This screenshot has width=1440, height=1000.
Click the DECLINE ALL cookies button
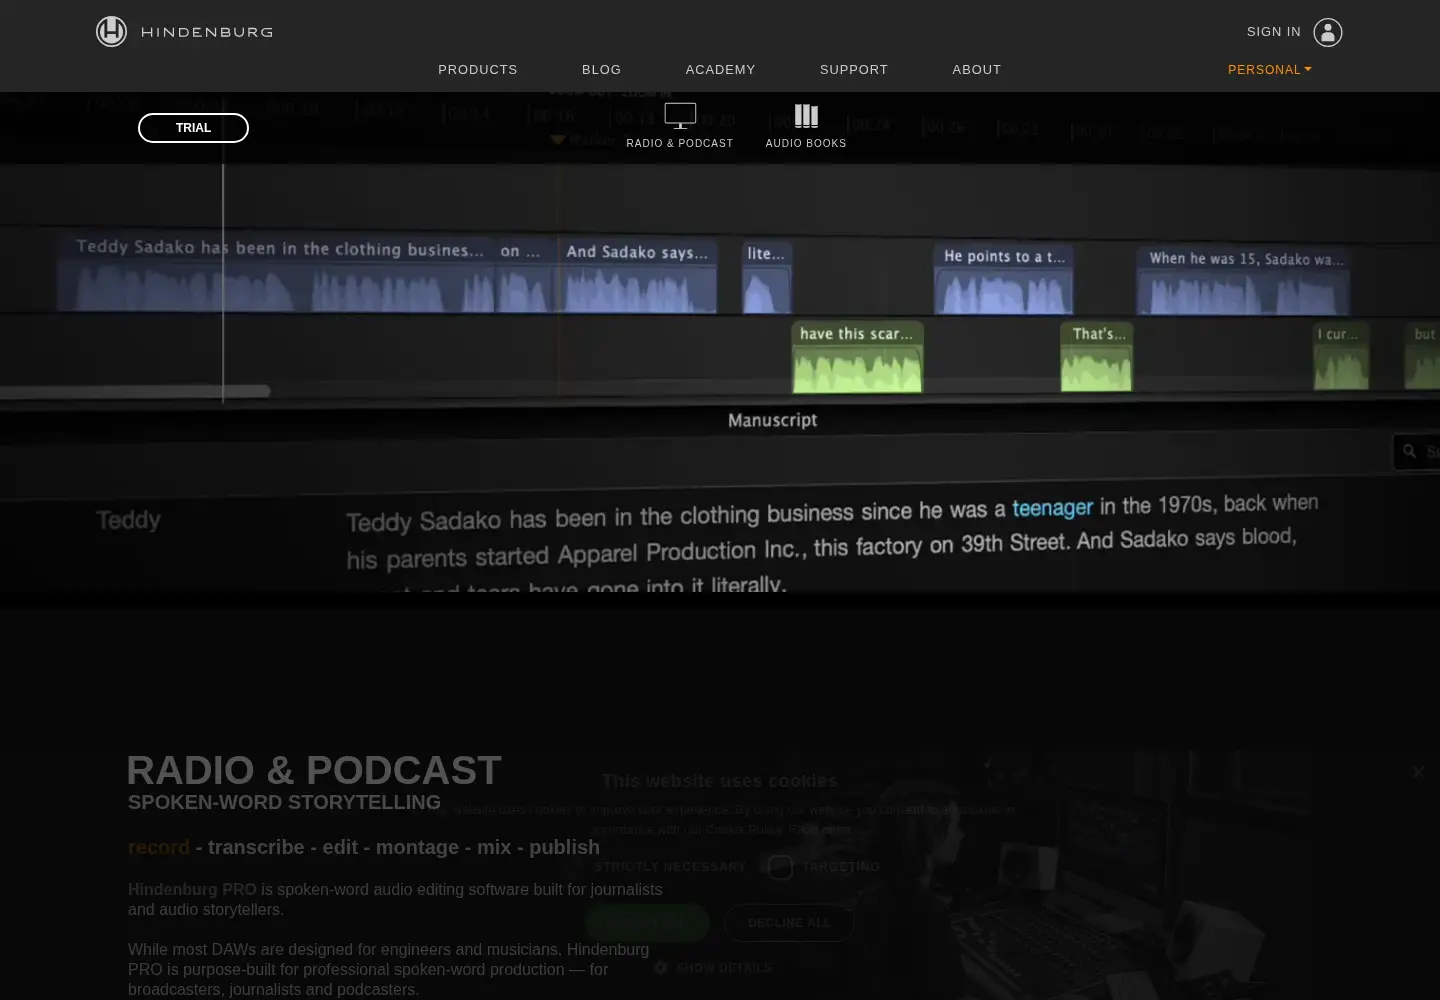(x=789, y=923)
